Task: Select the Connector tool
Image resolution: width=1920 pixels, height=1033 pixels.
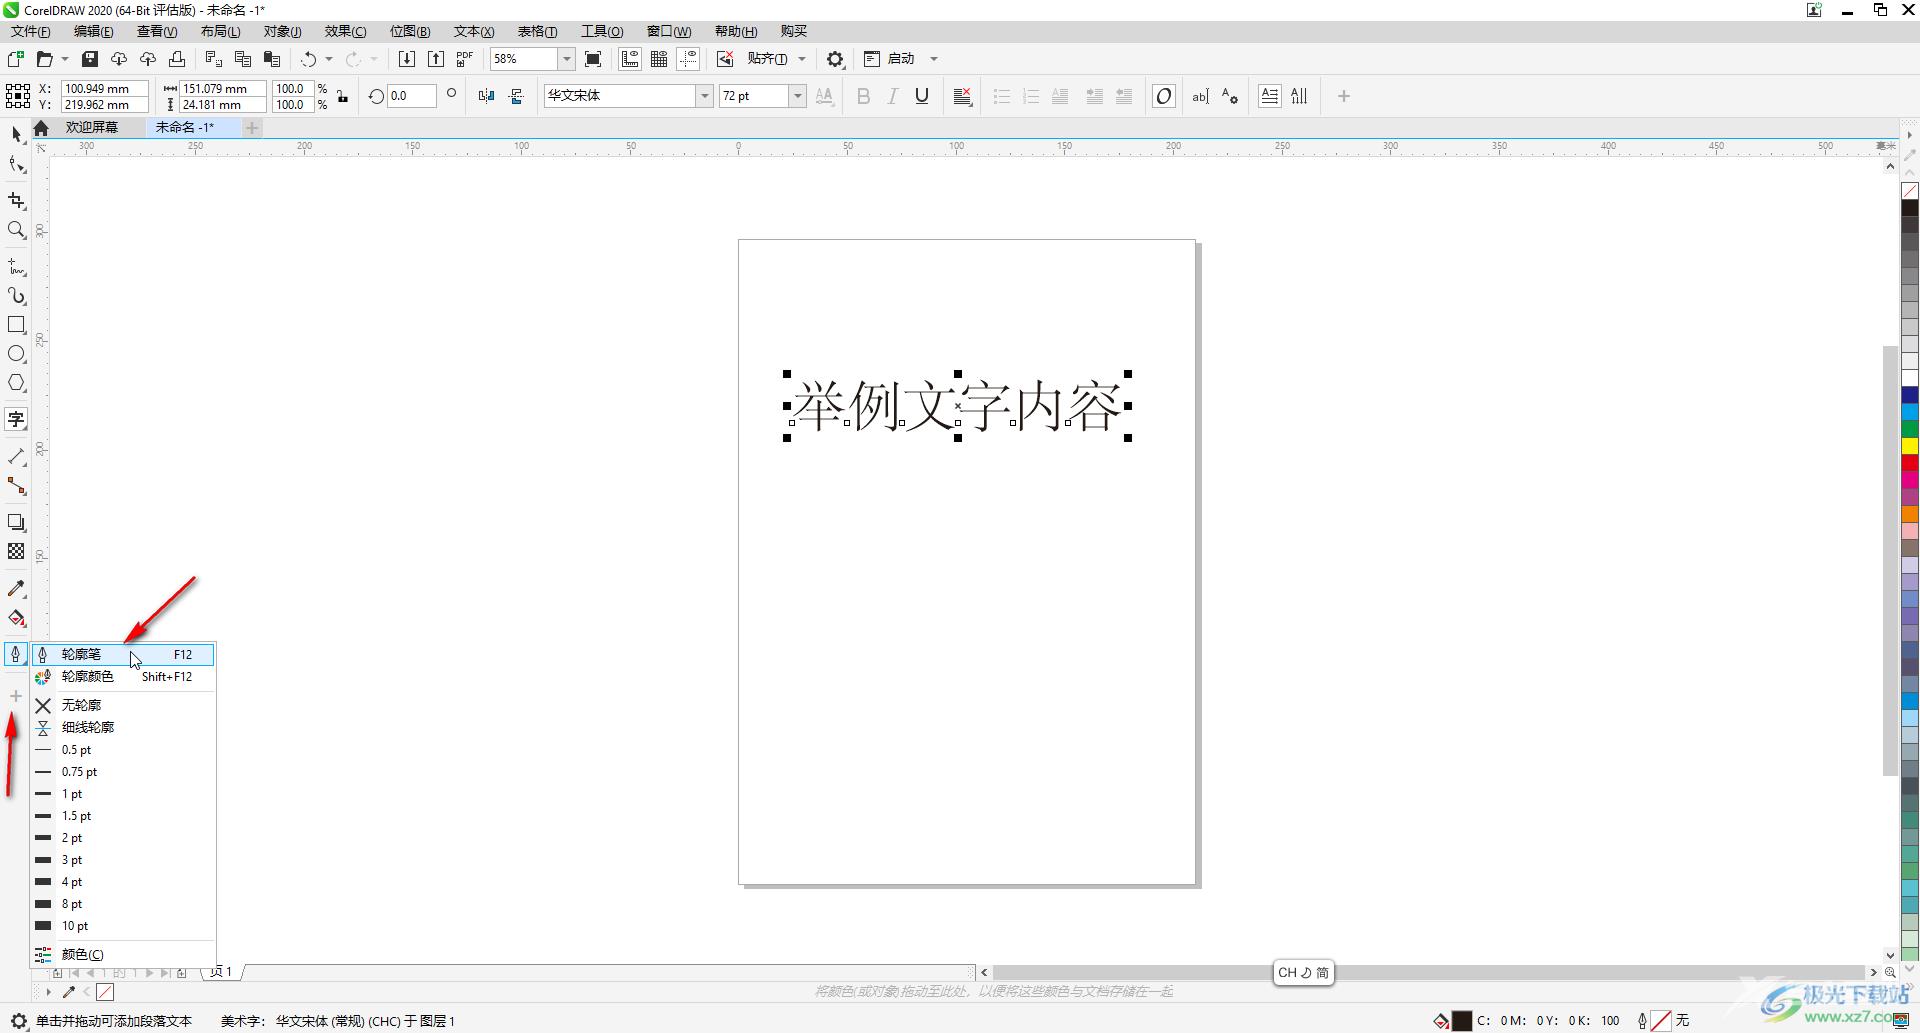Action: coord(16,486)
